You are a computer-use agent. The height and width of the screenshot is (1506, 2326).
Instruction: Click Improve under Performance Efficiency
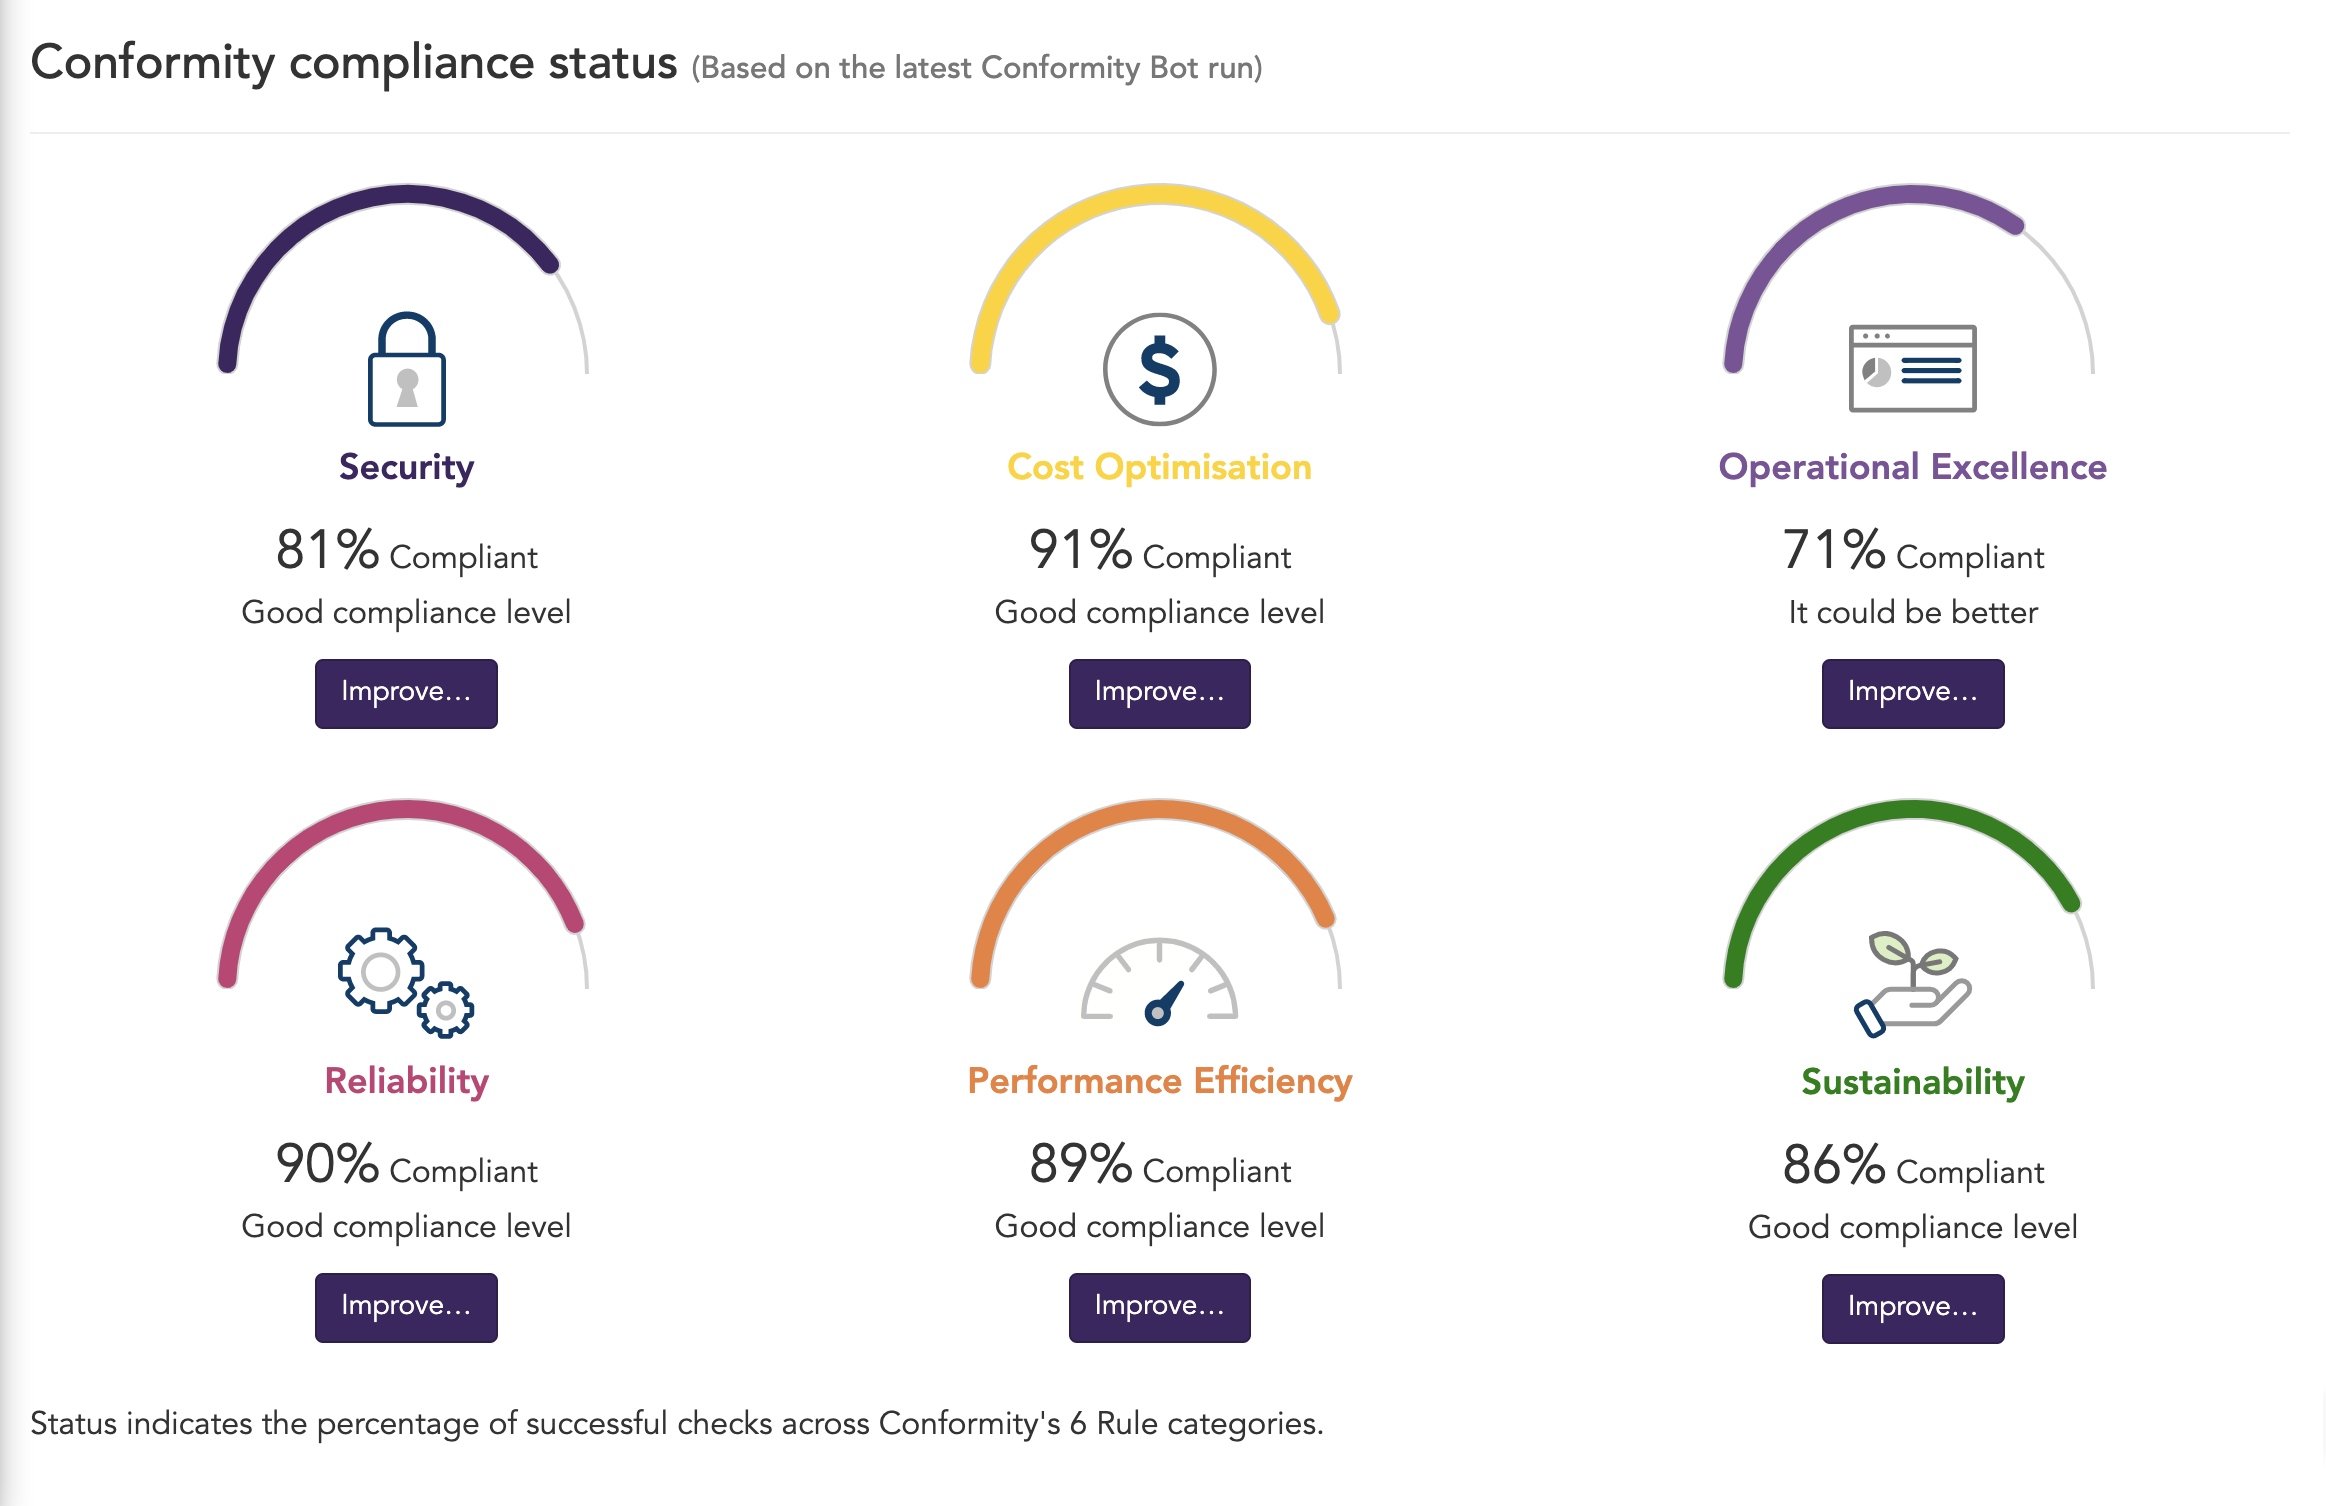pos(1159,1307)
